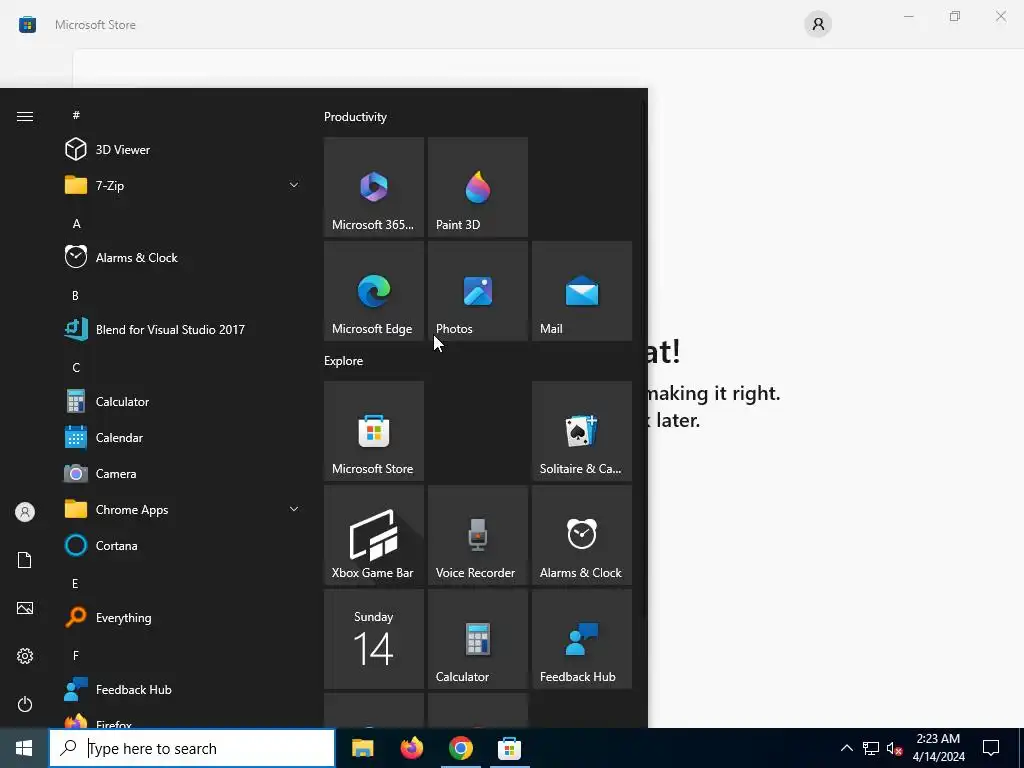The height and width of the screenshot is (768, 1024).
Task: Open the Mail tile
Action: coord(582,291)
